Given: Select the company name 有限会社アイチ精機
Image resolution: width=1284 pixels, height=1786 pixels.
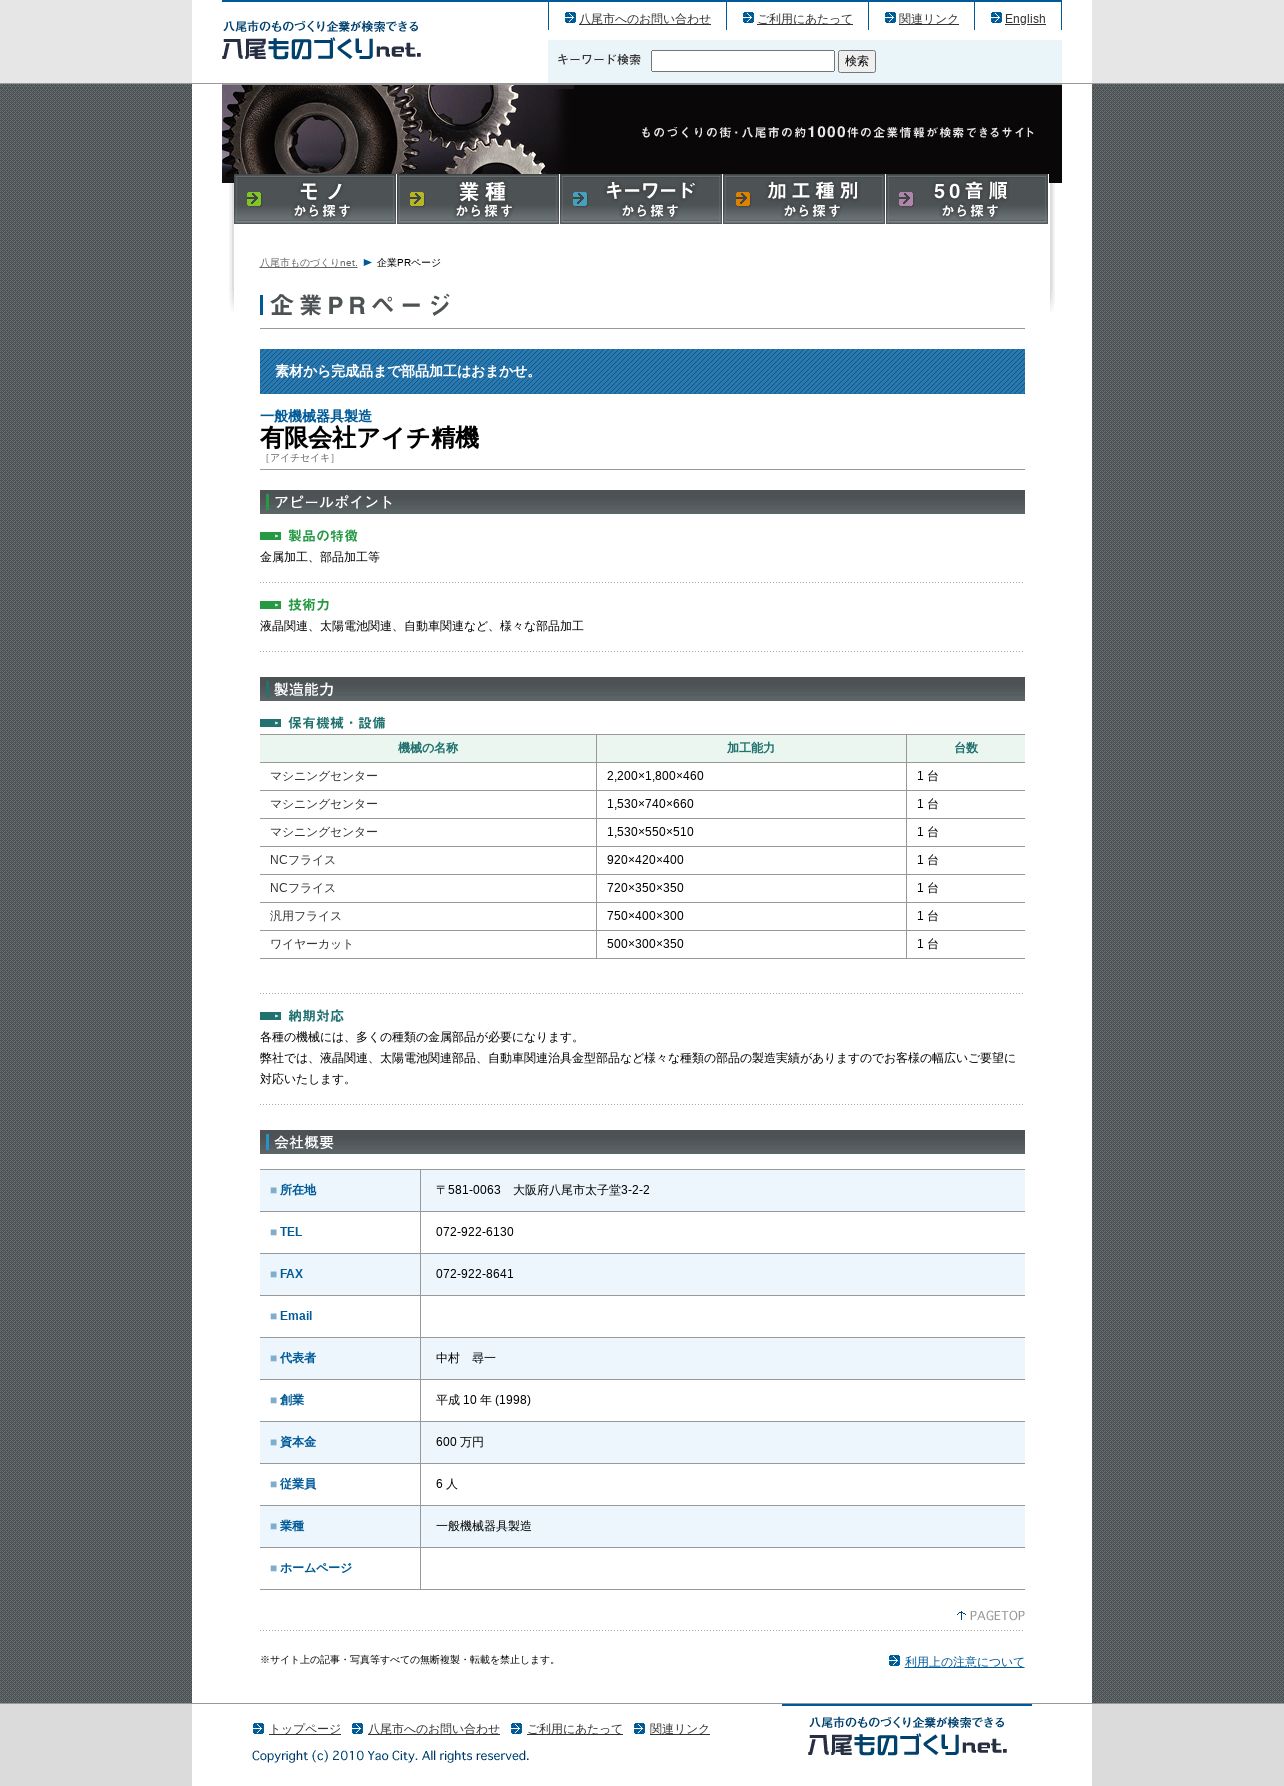Looking at the screenshot, I should pos(369,438).
